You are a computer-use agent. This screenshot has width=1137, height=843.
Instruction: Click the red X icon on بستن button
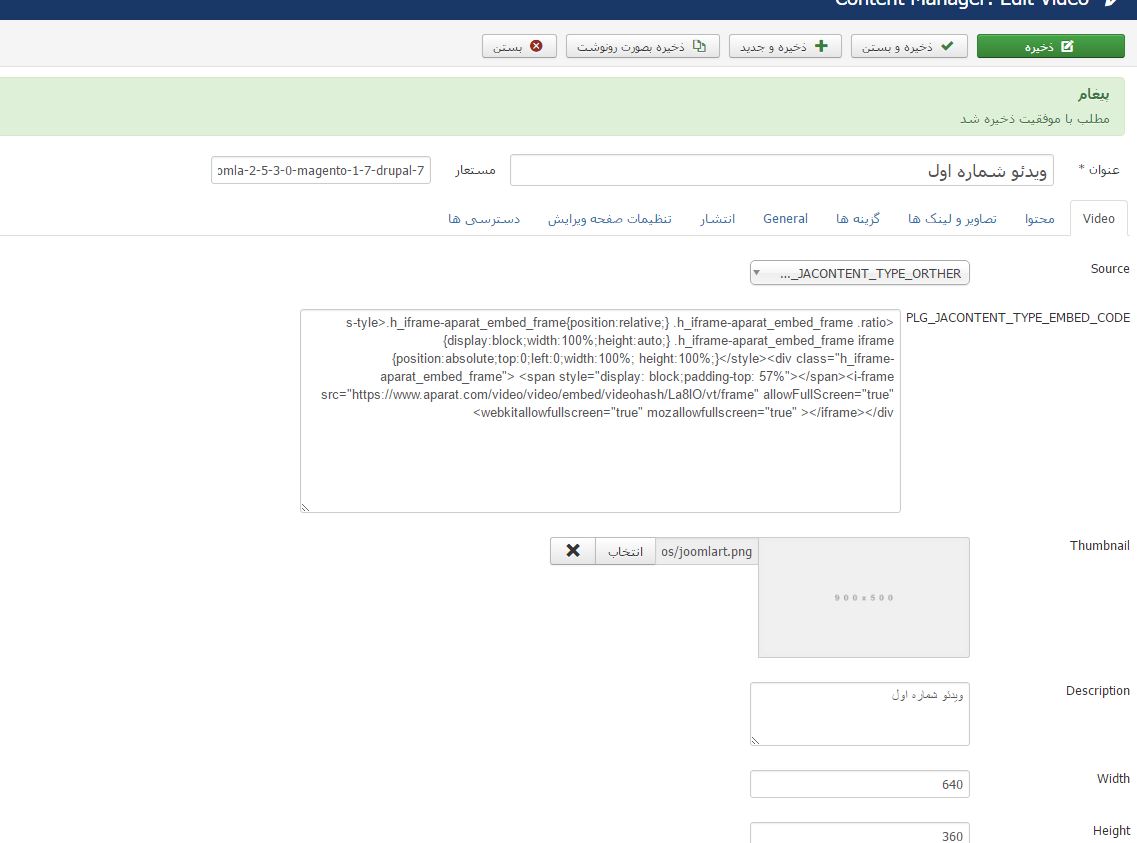point(537,46)
